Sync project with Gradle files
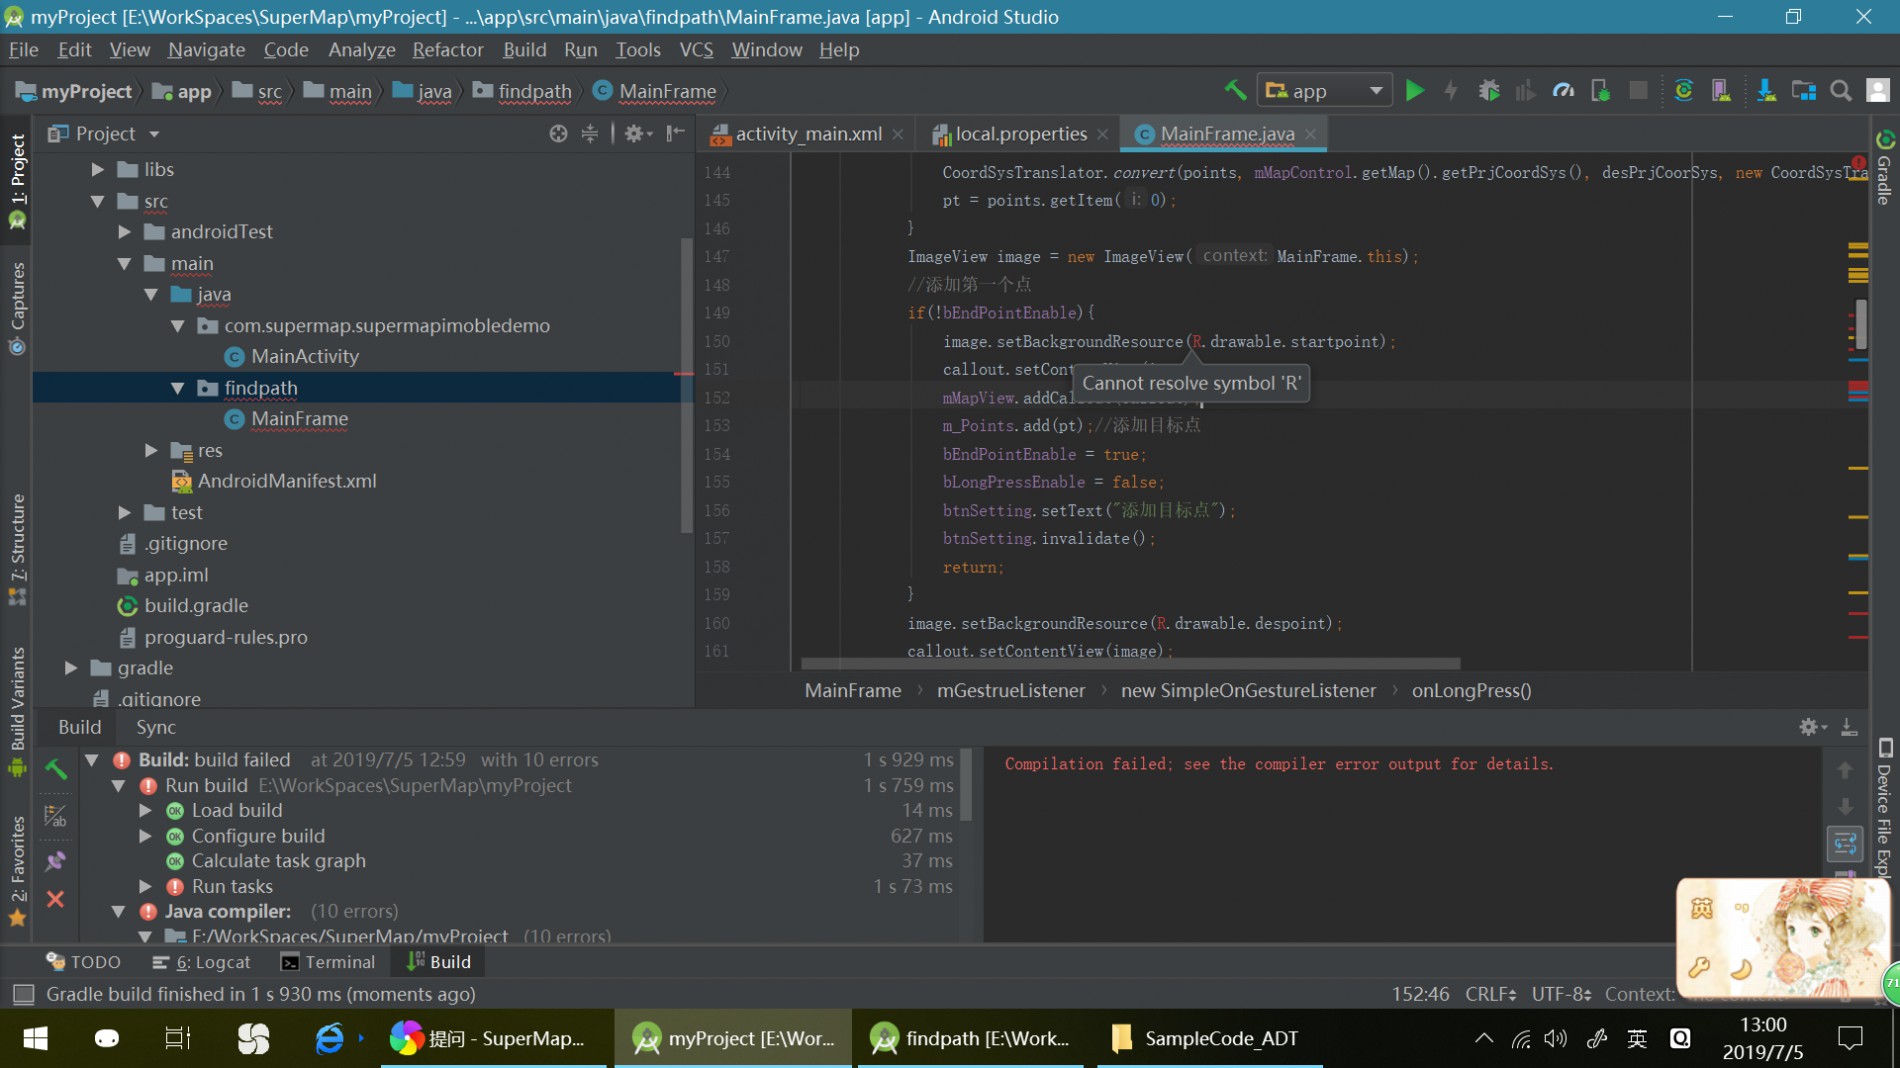The image size is (1900, 1068). coord(1684,91)
